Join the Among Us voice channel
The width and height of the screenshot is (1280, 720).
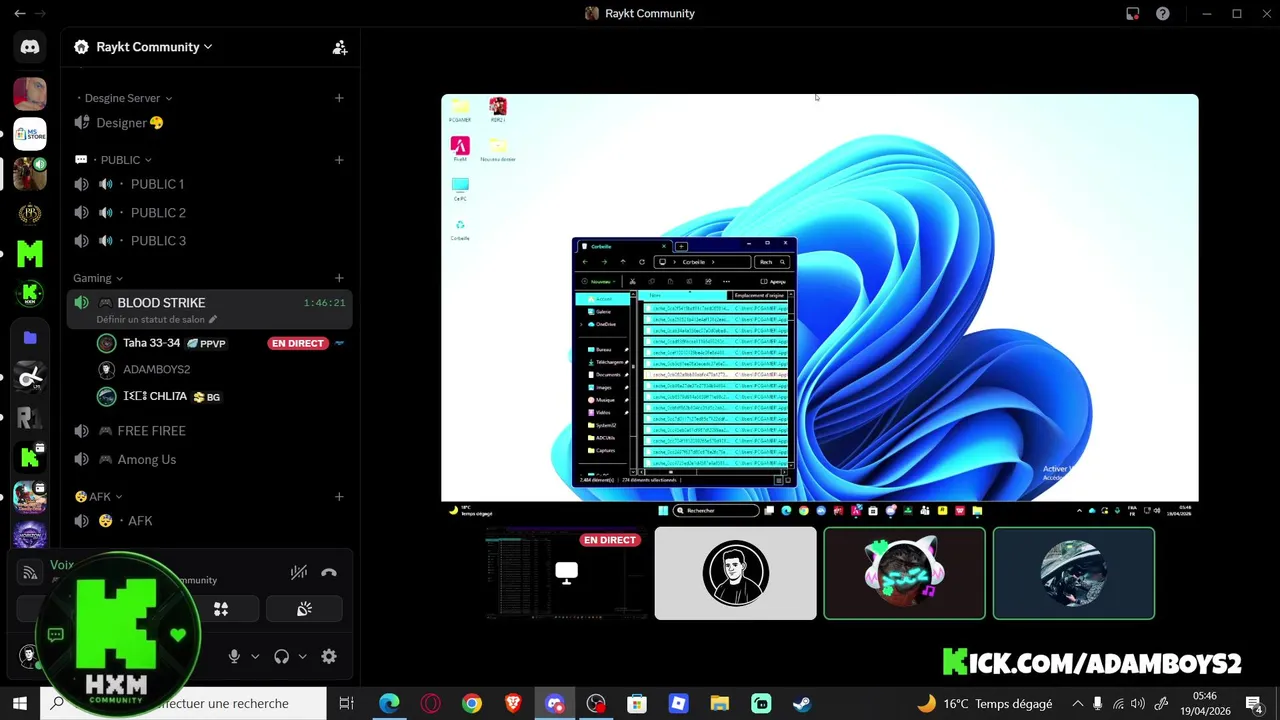click(209, 459)
